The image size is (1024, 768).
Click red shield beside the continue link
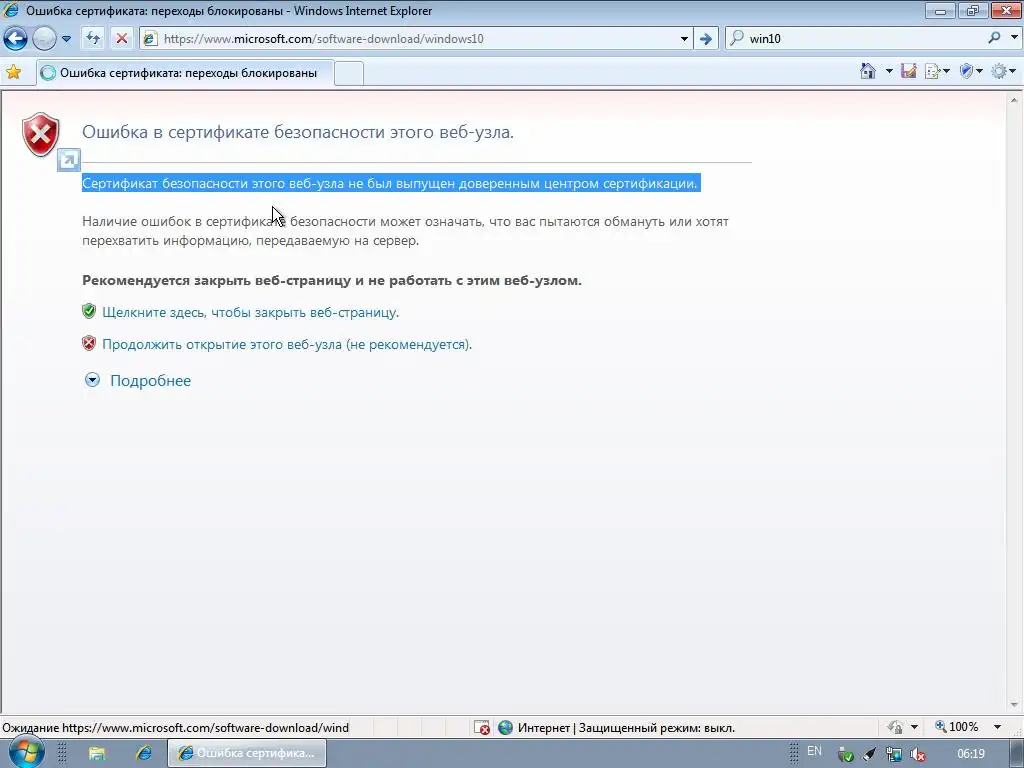click(89, 344)
